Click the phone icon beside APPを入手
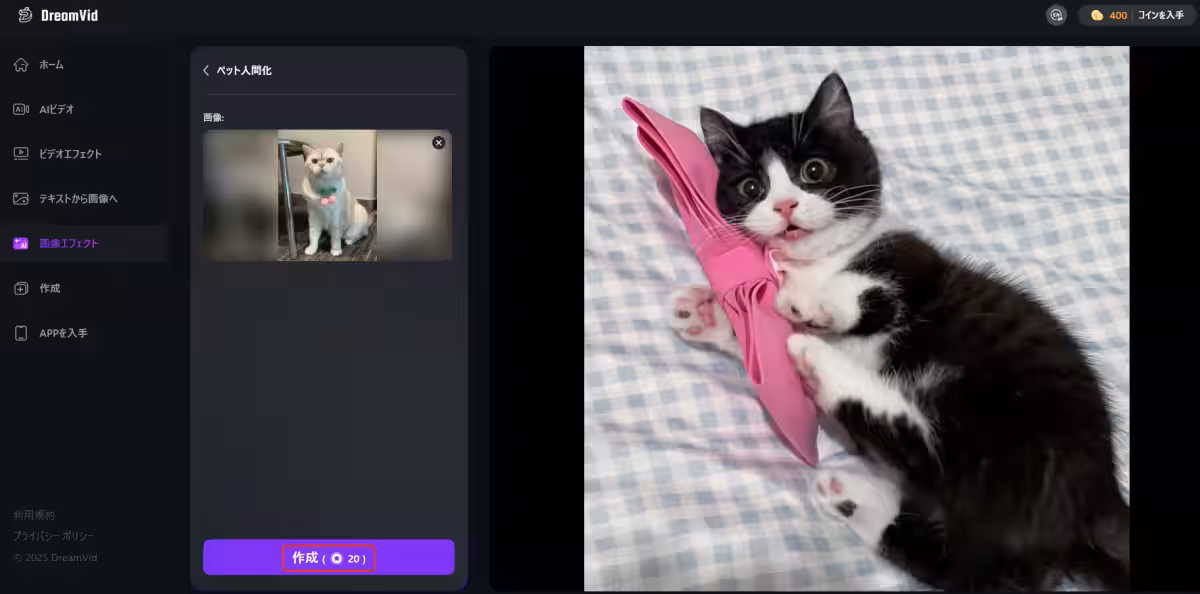This screenshot has width=1200, height=594. (21, 333)
